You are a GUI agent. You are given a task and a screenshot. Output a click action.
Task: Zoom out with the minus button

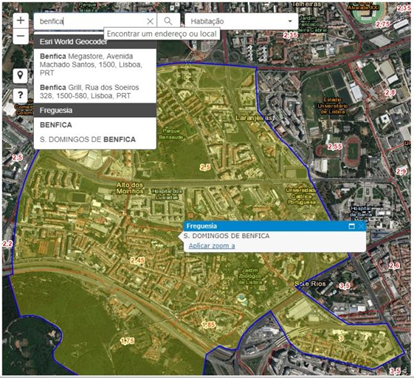[21, 36]
